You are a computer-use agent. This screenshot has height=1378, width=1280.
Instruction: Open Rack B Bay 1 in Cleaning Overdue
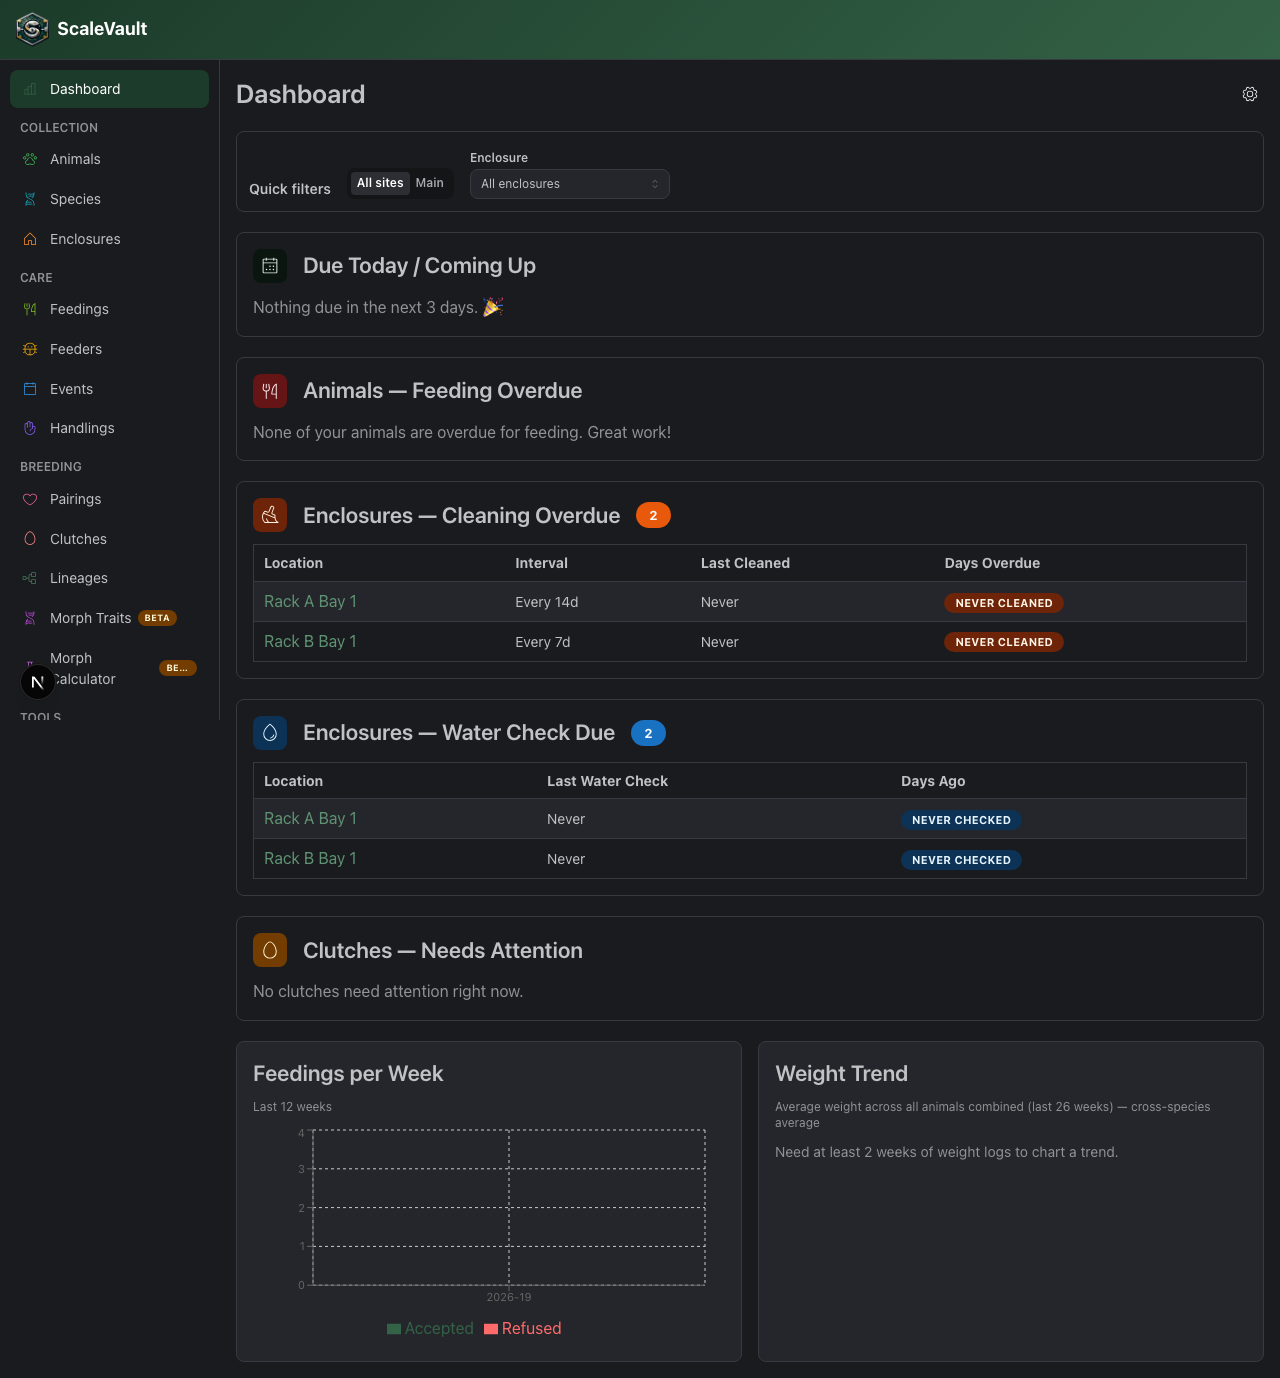point(310,641)
